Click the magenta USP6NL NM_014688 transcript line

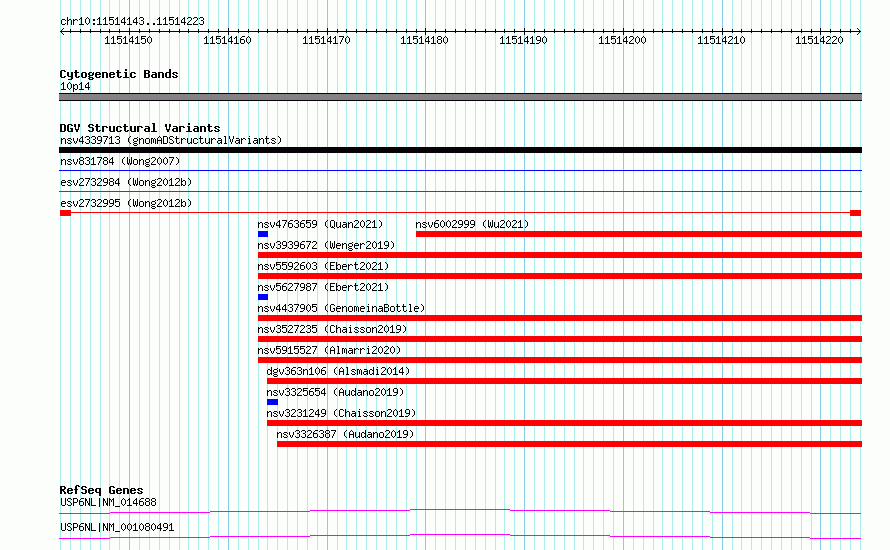click(x=460, y=511)
